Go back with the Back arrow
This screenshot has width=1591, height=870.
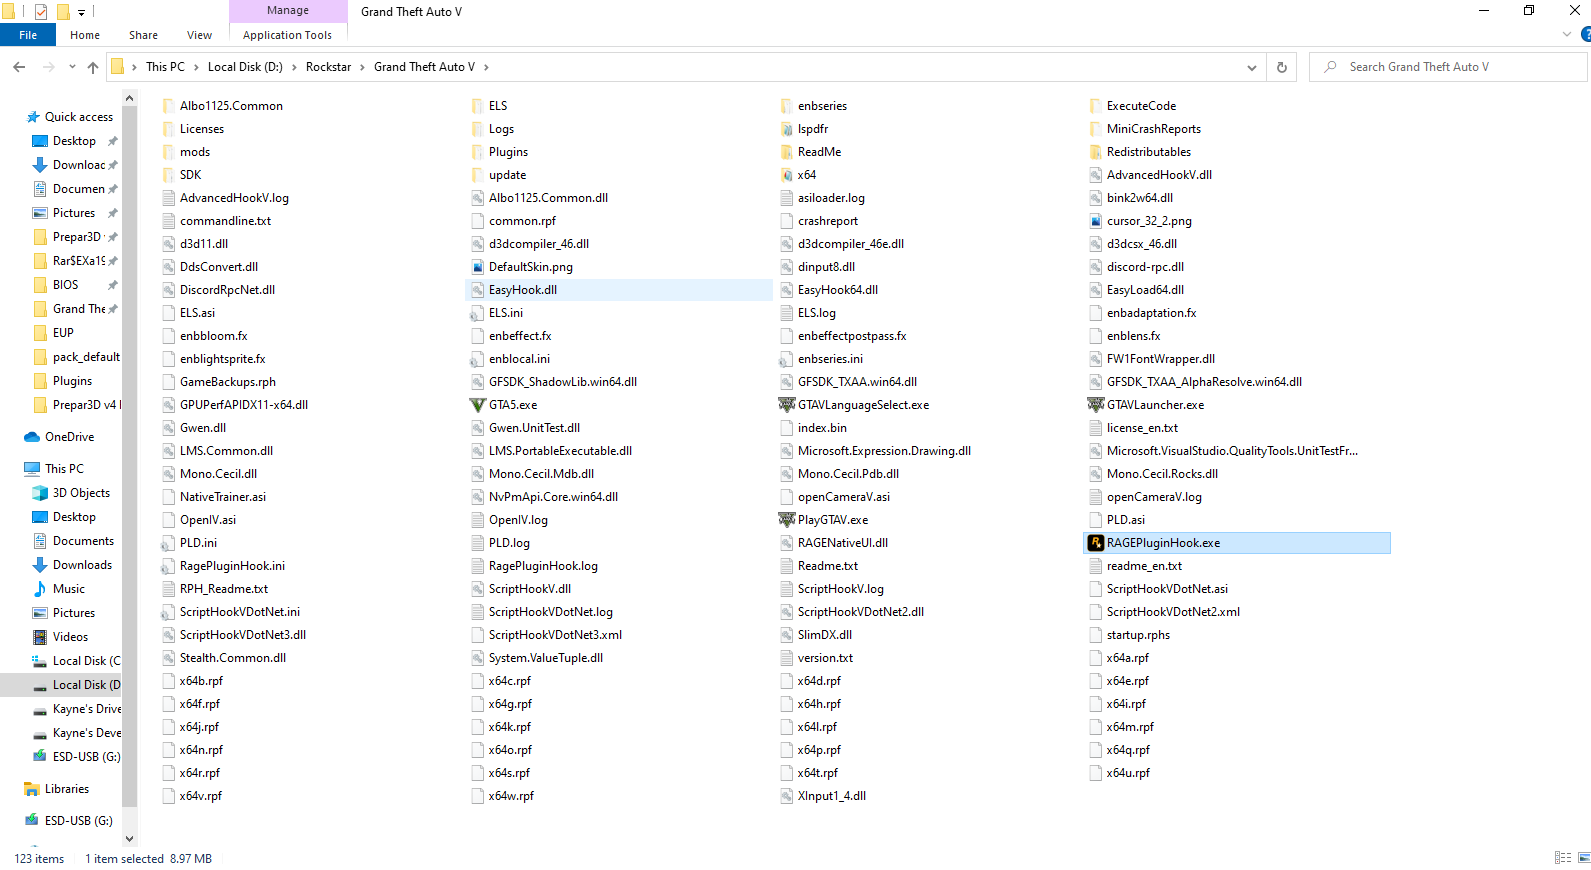click(19, 67)
